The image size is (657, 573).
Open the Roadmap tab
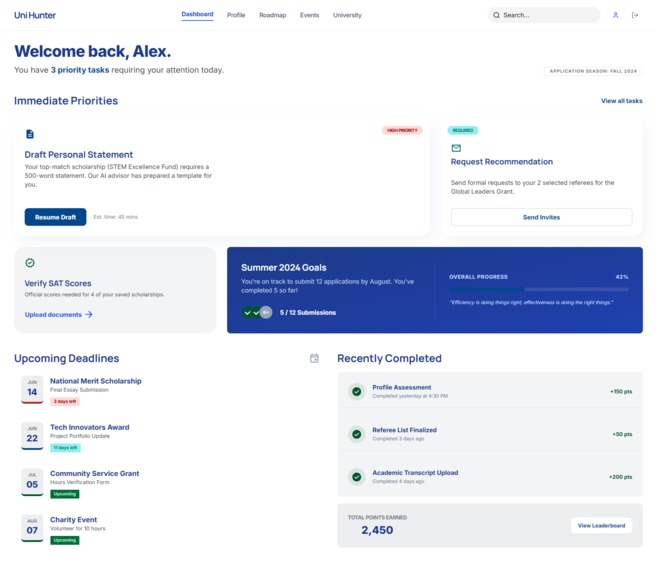pyautogui.click(x=272, y=15)
